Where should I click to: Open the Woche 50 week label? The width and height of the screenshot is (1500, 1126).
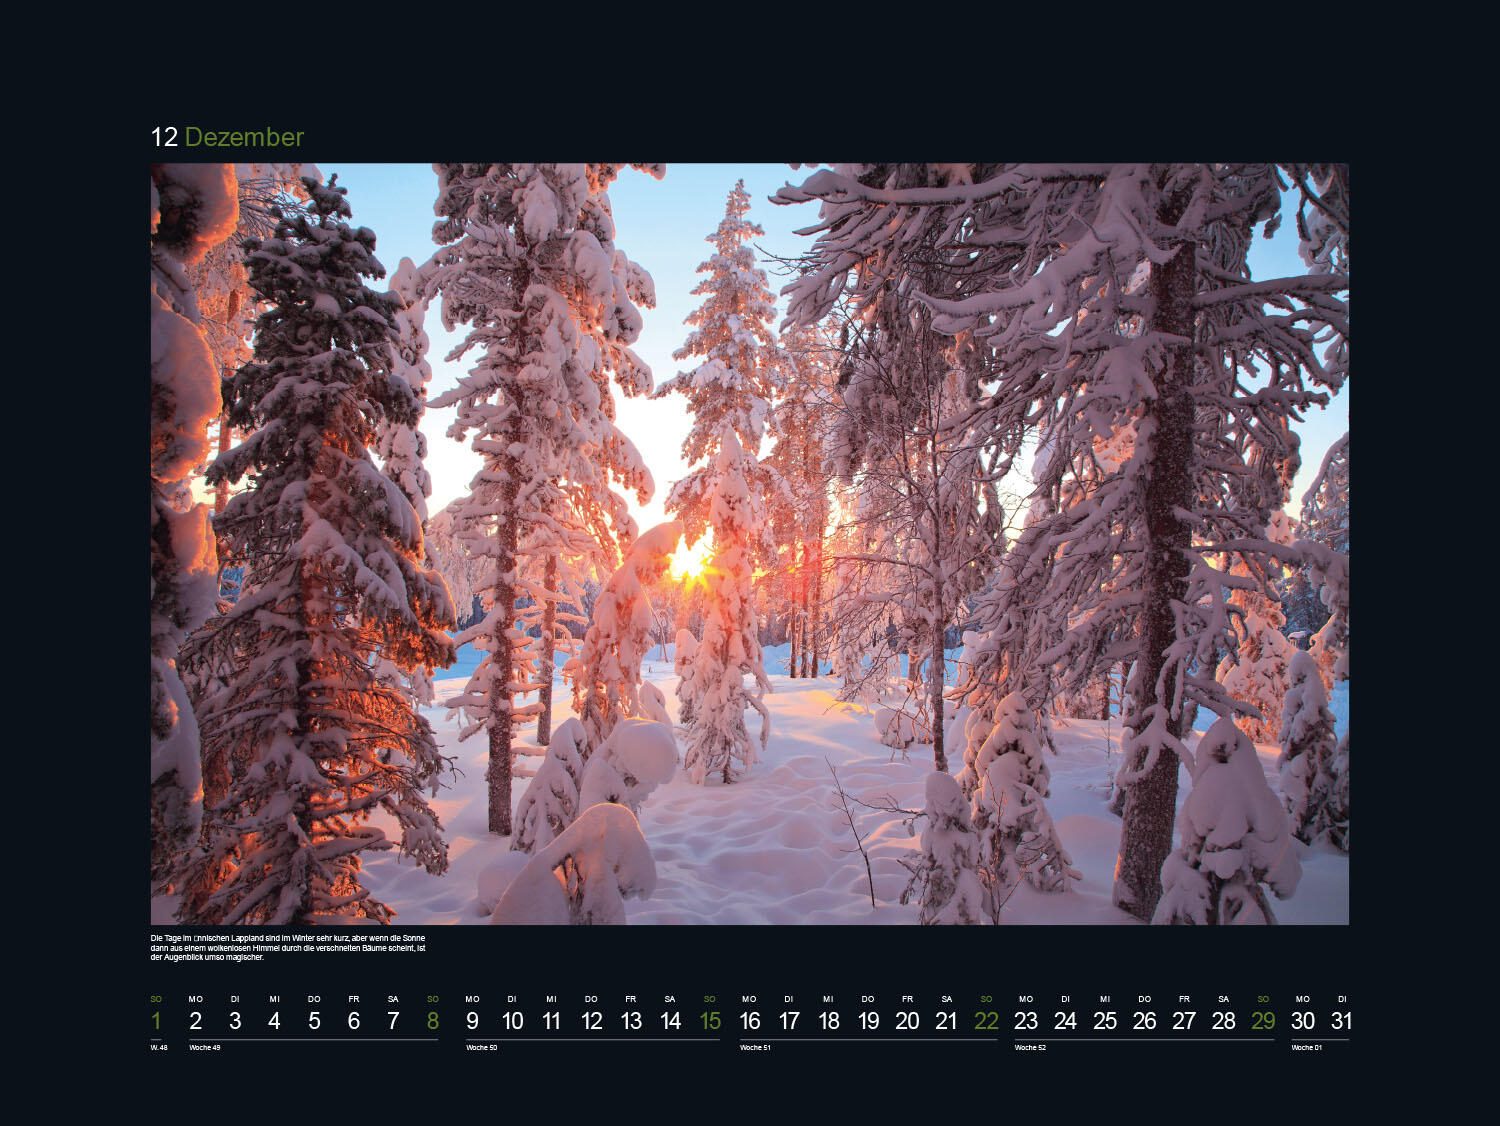pos(481,1048)
